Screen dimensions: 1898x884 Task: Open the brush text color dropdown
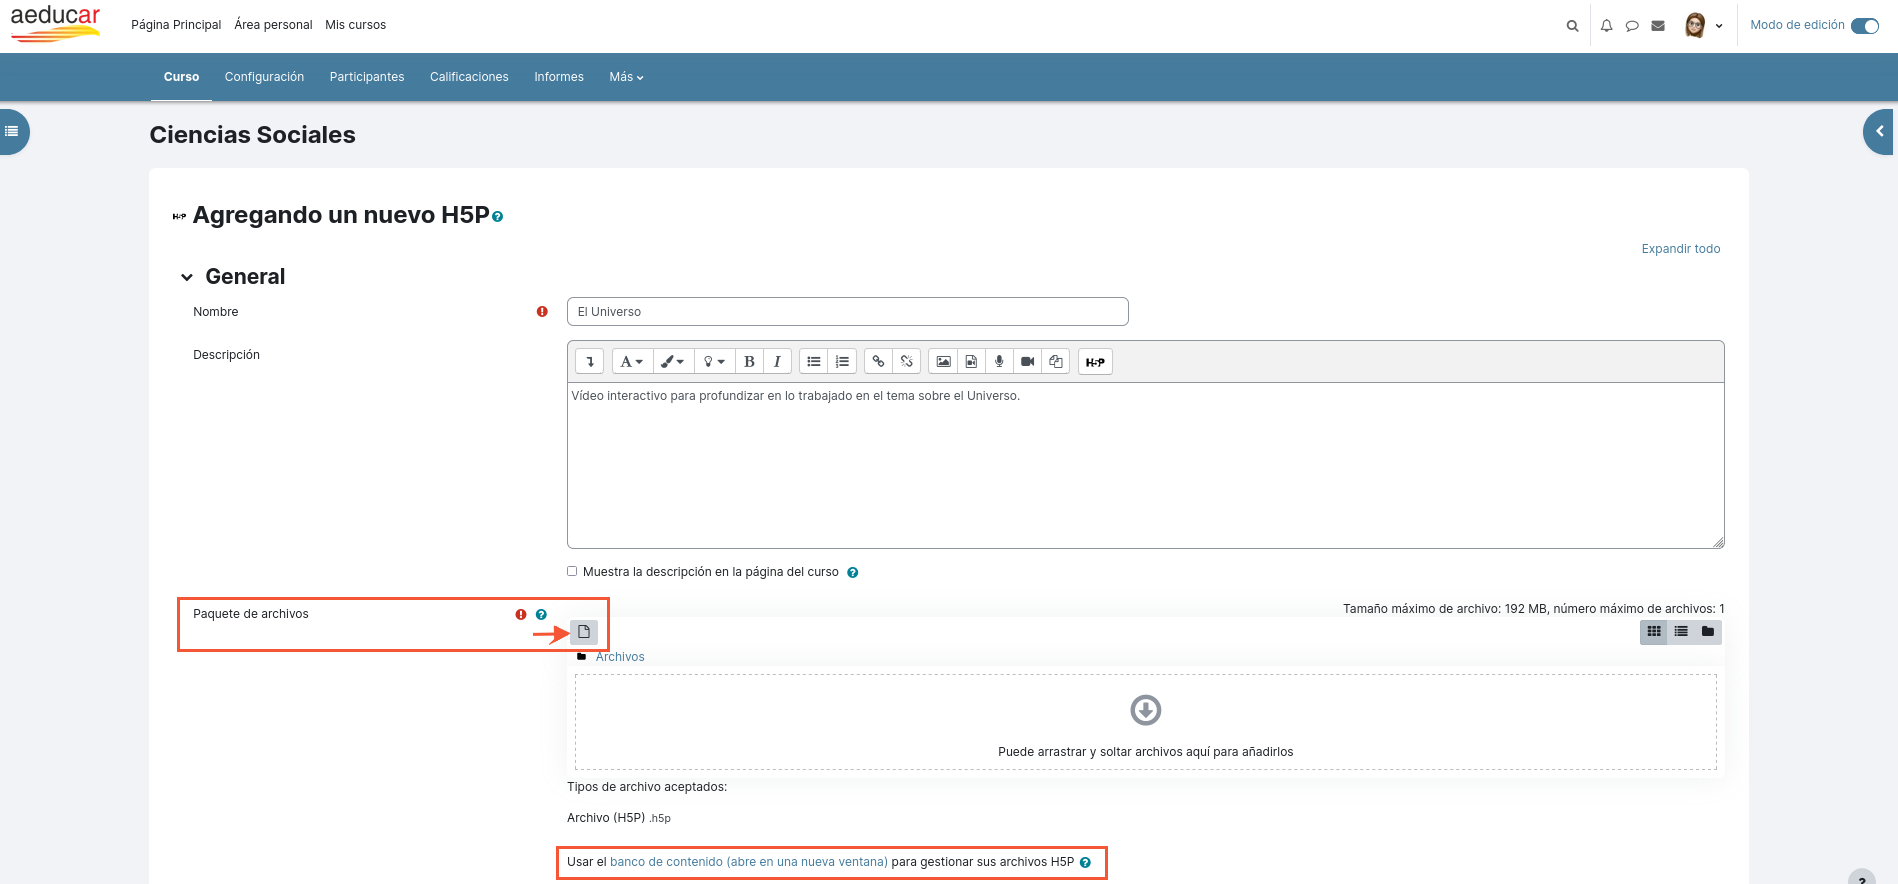[673, 362]
